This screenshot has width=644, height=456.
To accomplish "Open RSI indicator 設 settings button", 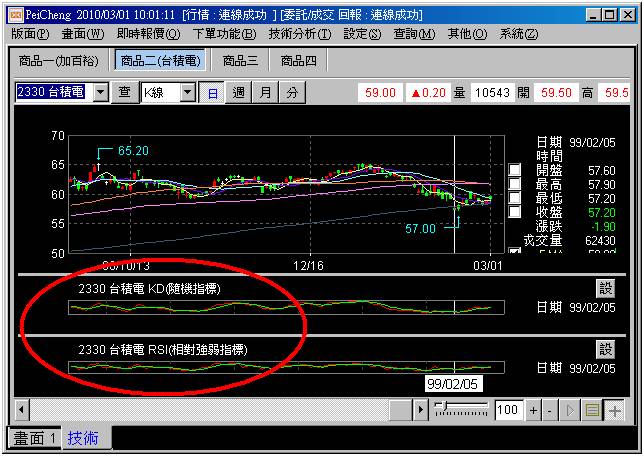I will [x=606, y=349].
